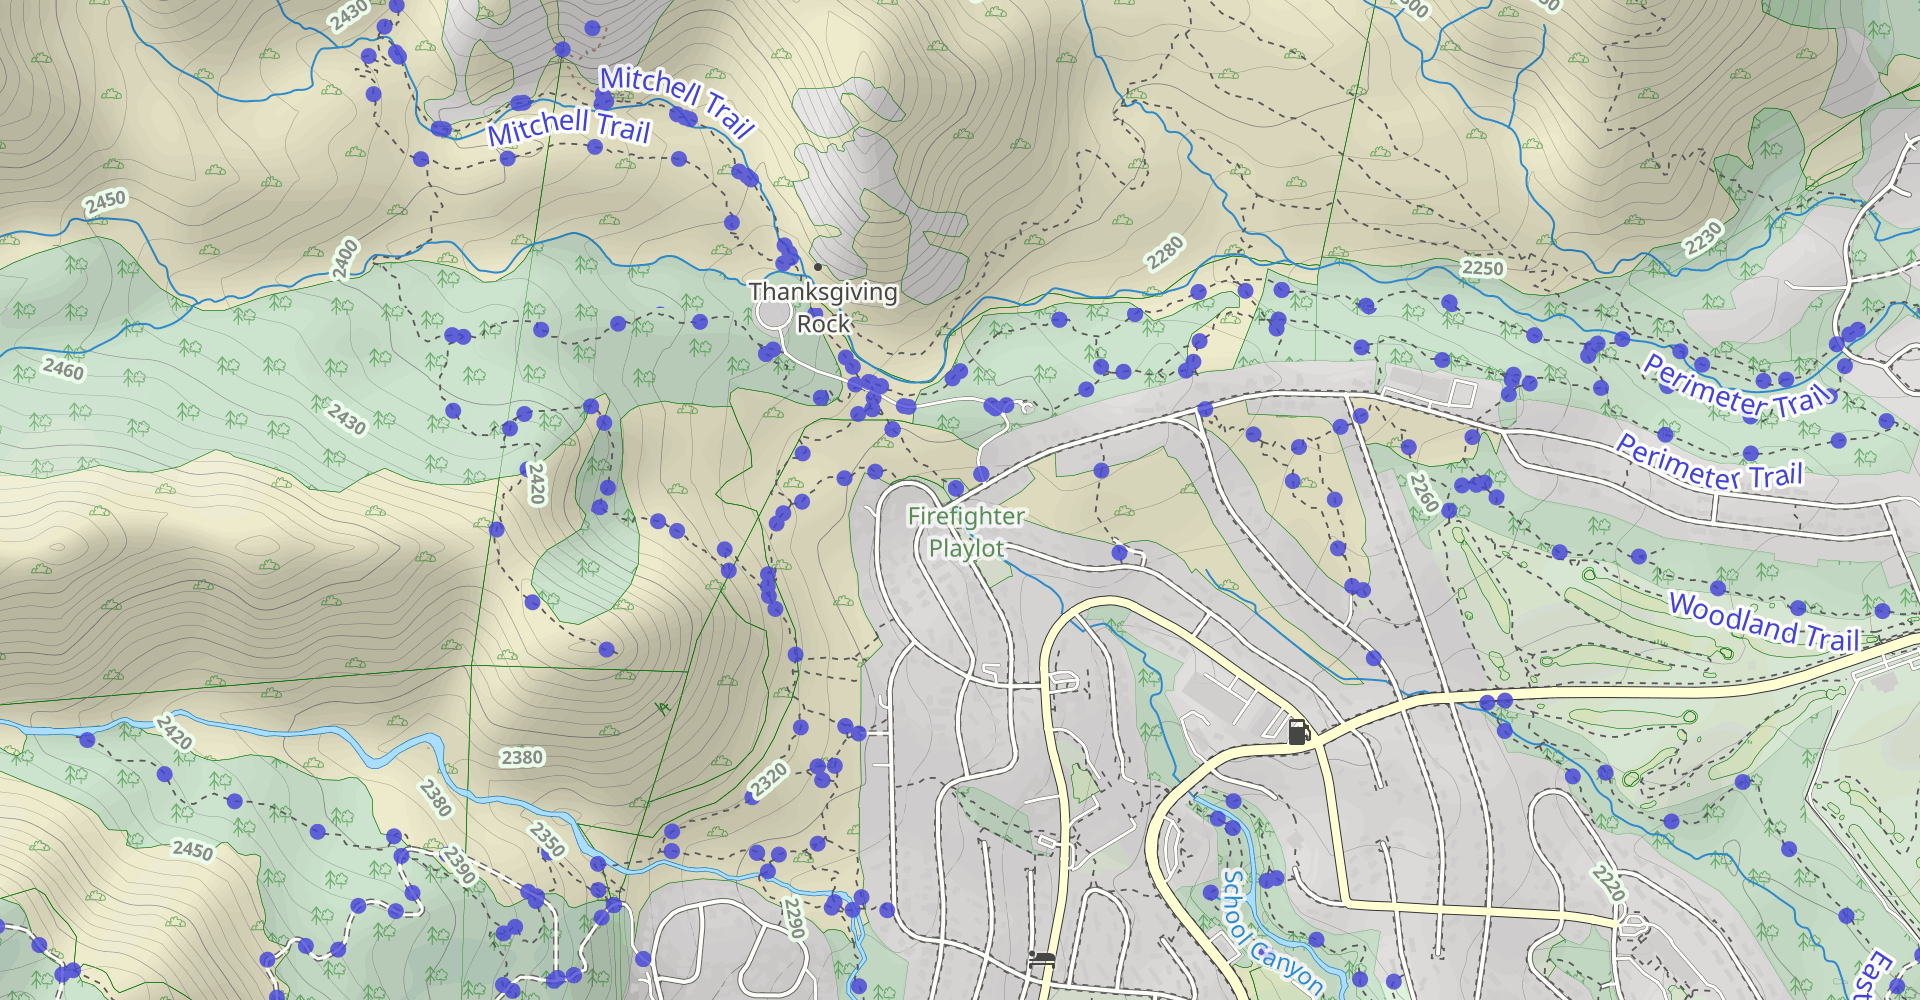
Task: Click the 2280 contour elevation label
Action: (x=1165, y=253)
